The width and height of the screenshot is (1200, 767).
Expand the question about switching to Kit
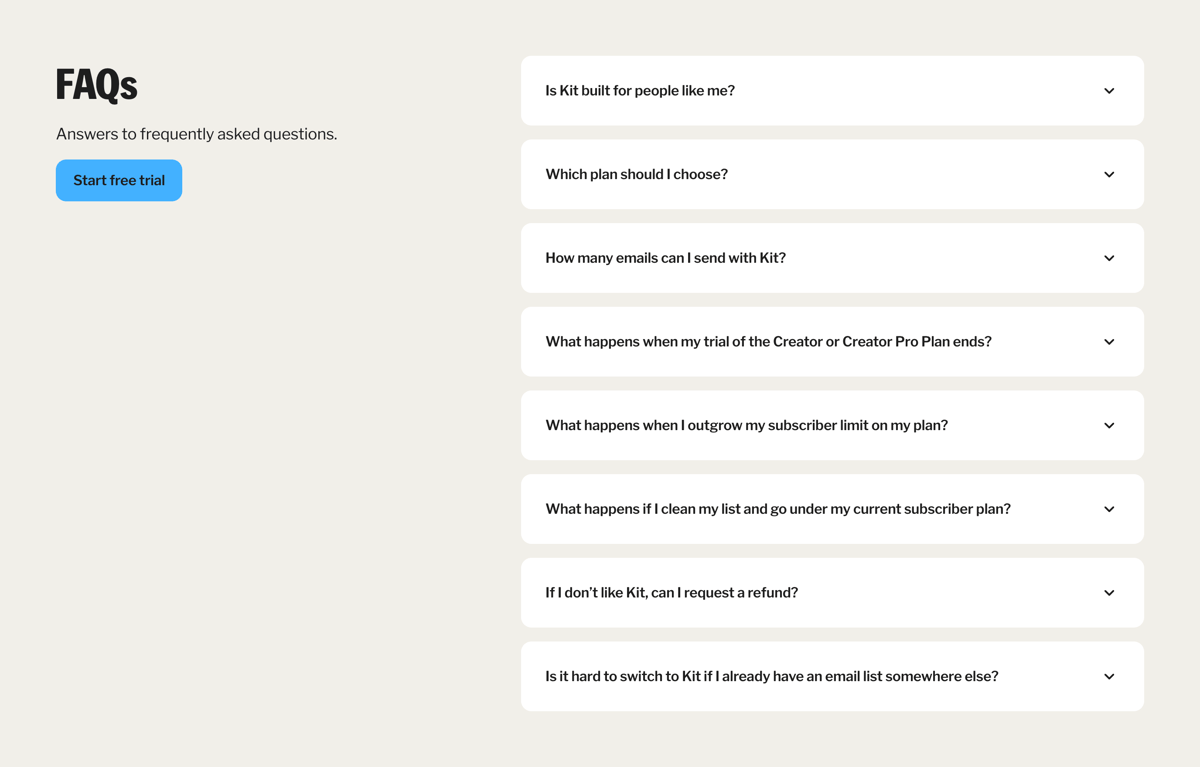[x=832, y=676]
